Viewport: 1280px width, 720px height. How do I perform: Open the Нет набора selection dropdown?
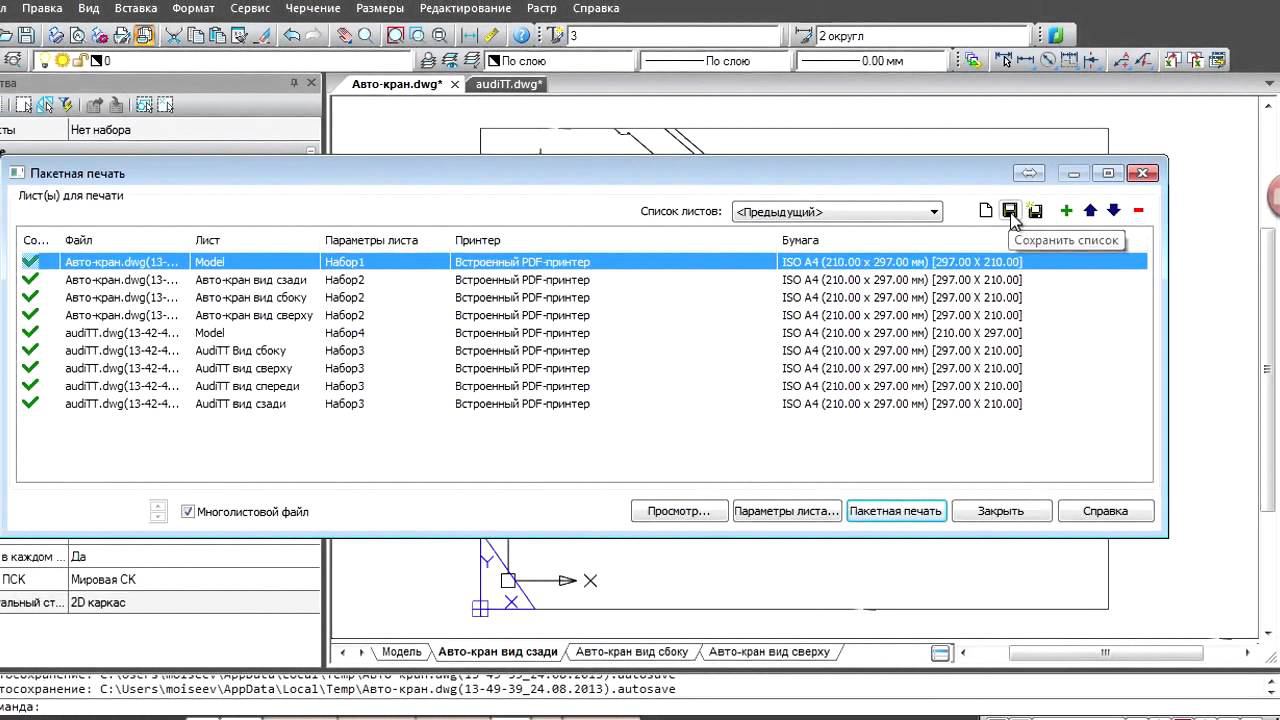(x=194, y=130)
